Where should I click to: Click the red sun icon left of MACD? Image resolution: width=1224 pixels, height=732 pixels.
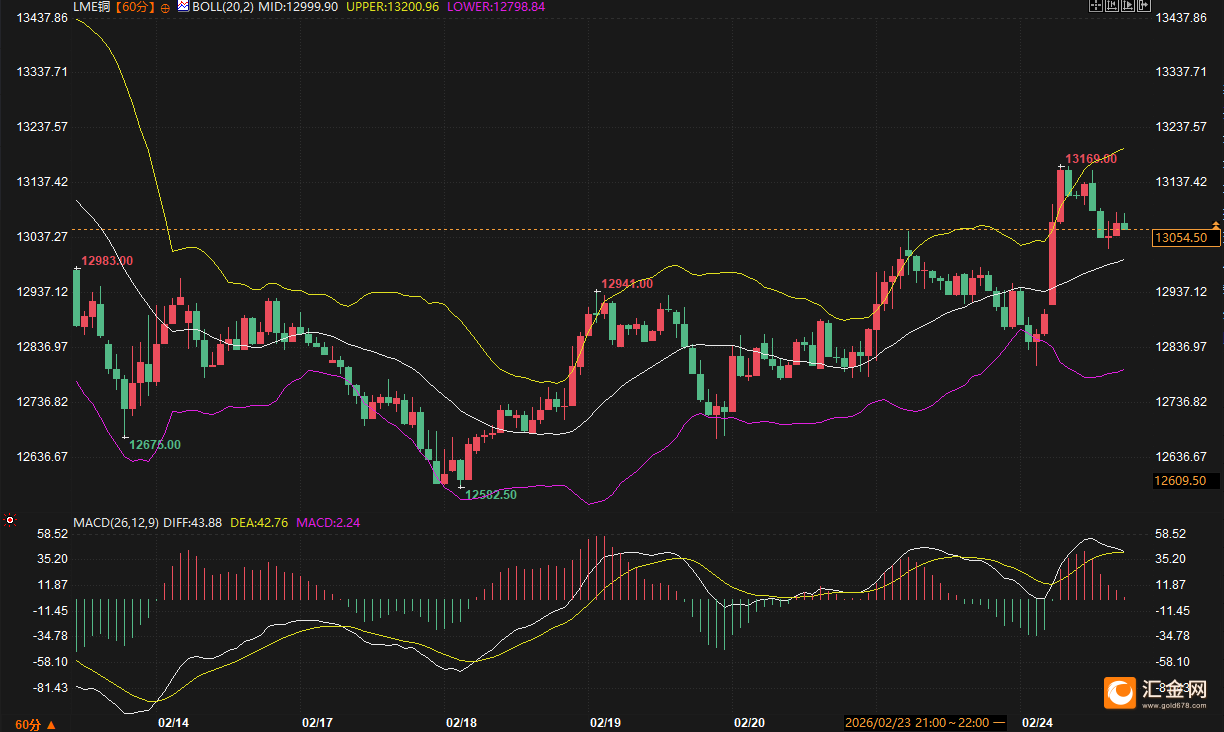[x=10, y=520]
